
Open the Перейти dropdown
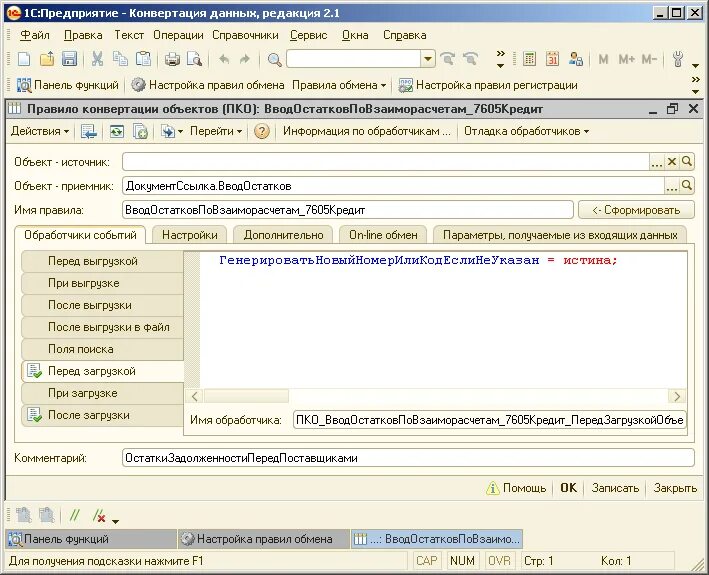[216, 131]
